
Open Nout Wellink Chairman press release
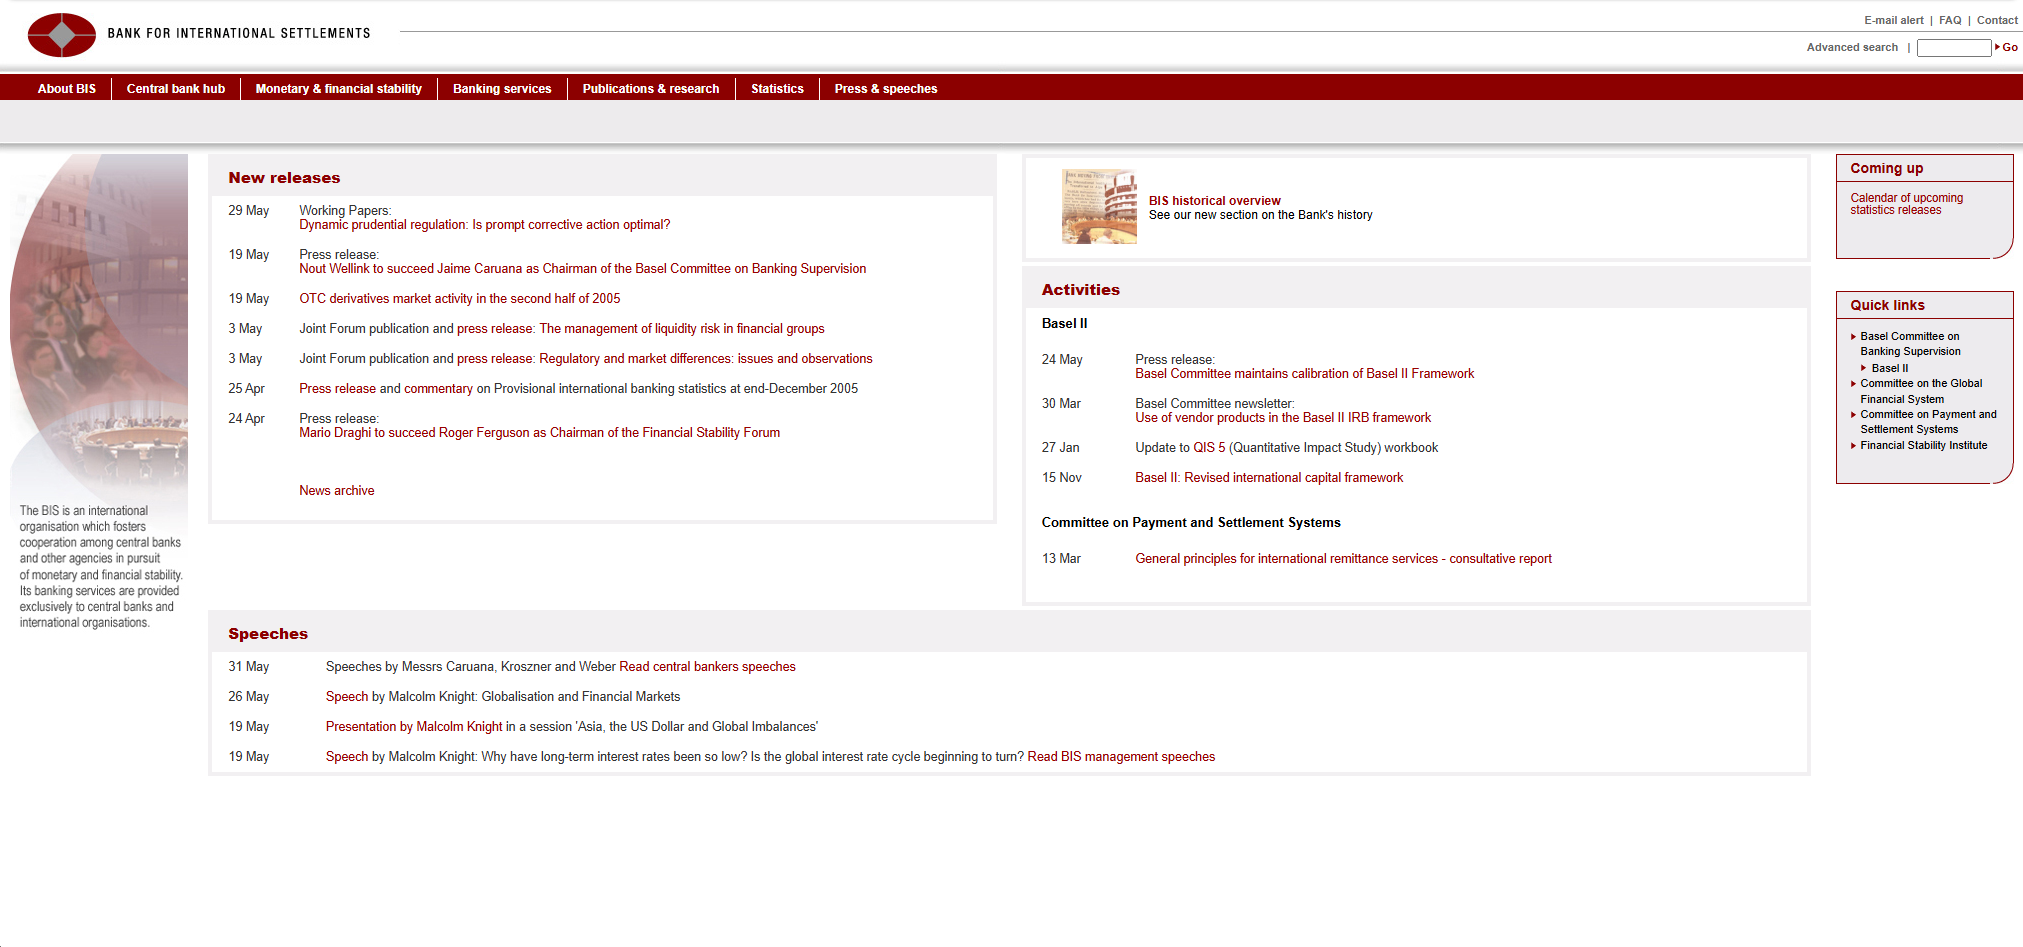(583, 269)
